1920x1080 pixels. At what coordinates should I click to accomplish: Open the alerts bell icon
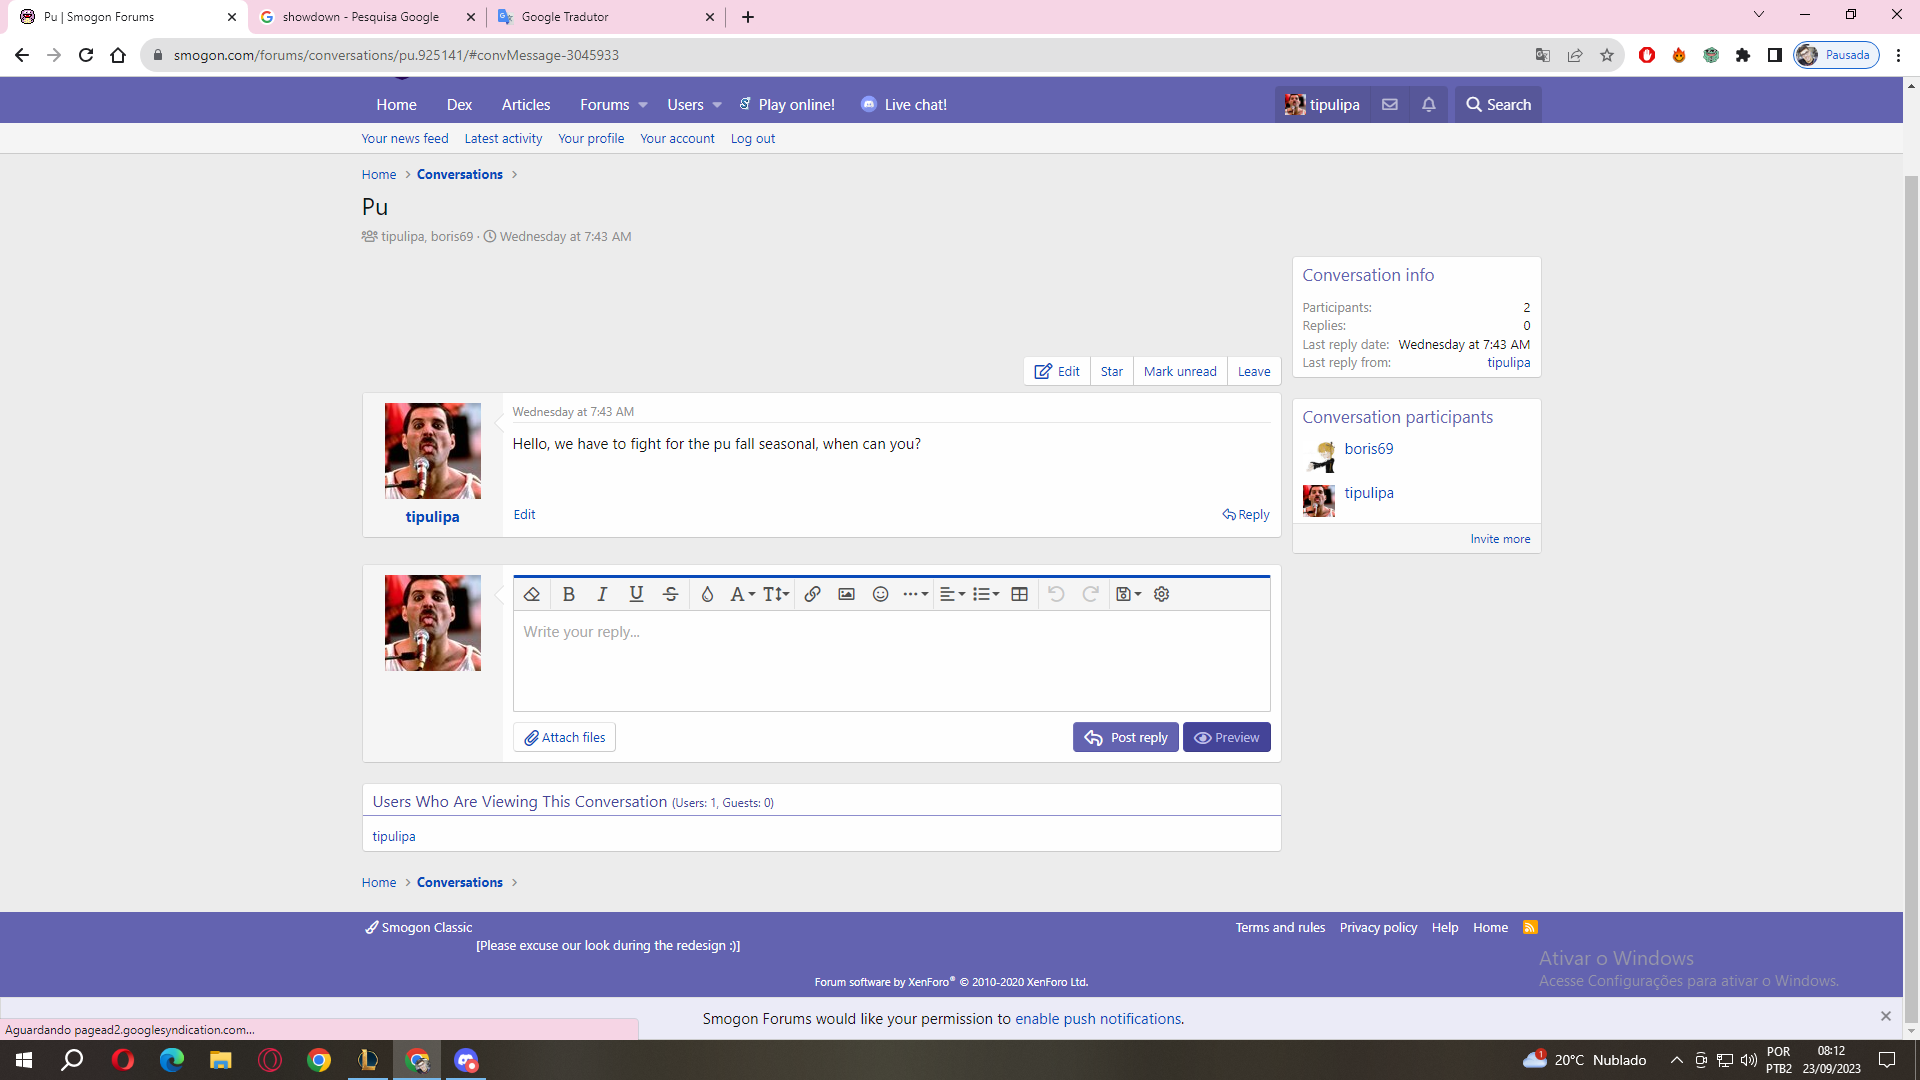[x=1428, y=104]
